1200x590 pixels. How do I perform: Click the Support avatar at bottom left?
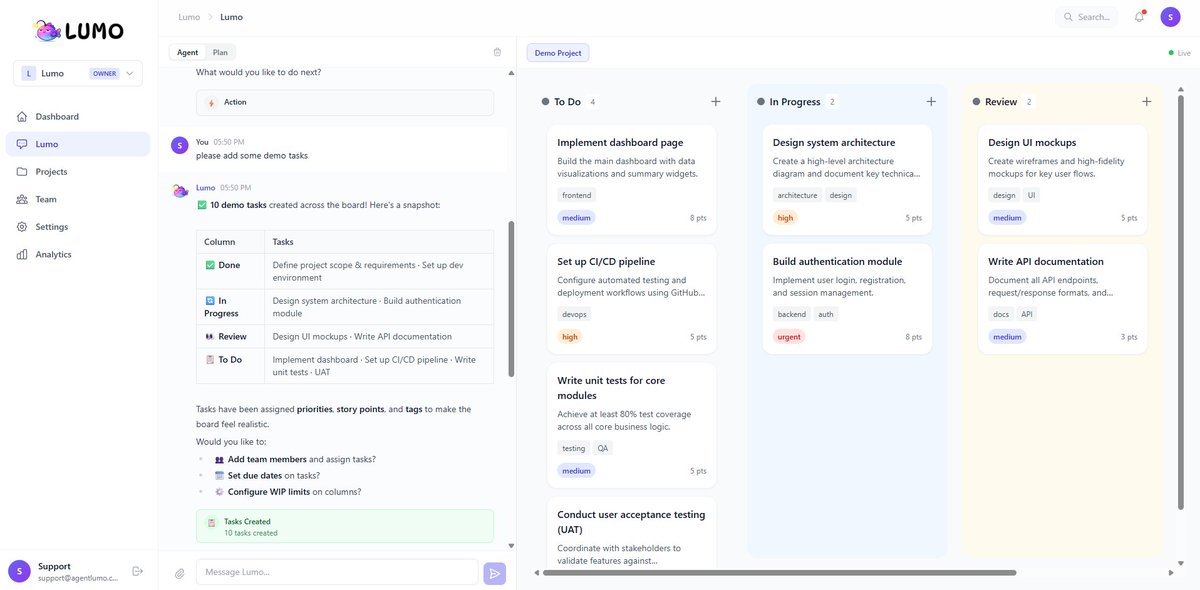(x=19, y=571)
